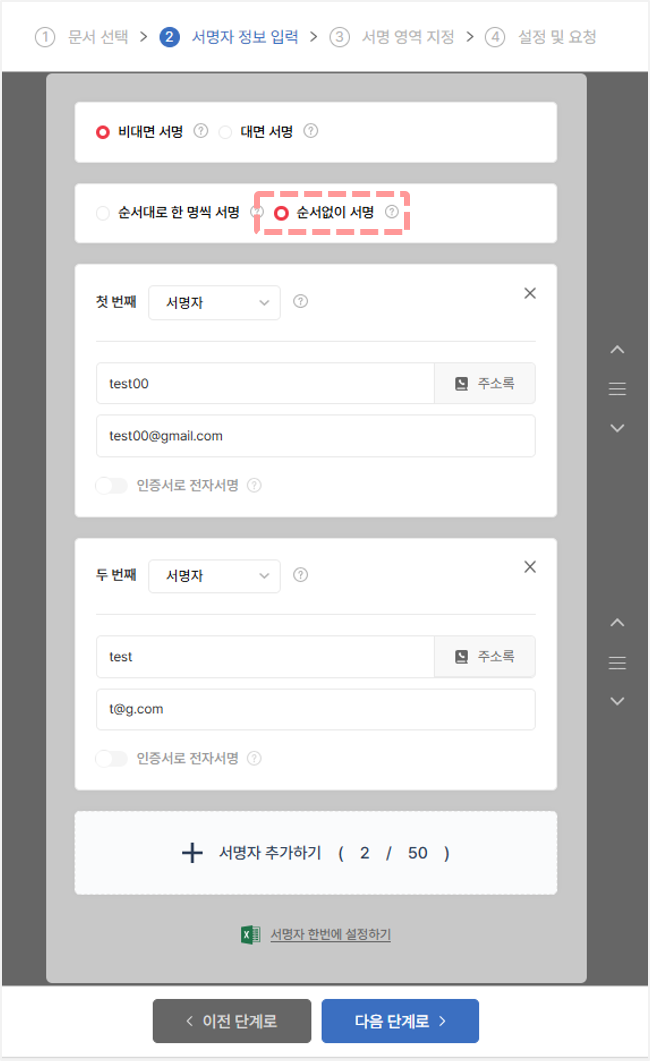Click help icon beside first signer role
The image size is (650, 1061).
(300, 301)
